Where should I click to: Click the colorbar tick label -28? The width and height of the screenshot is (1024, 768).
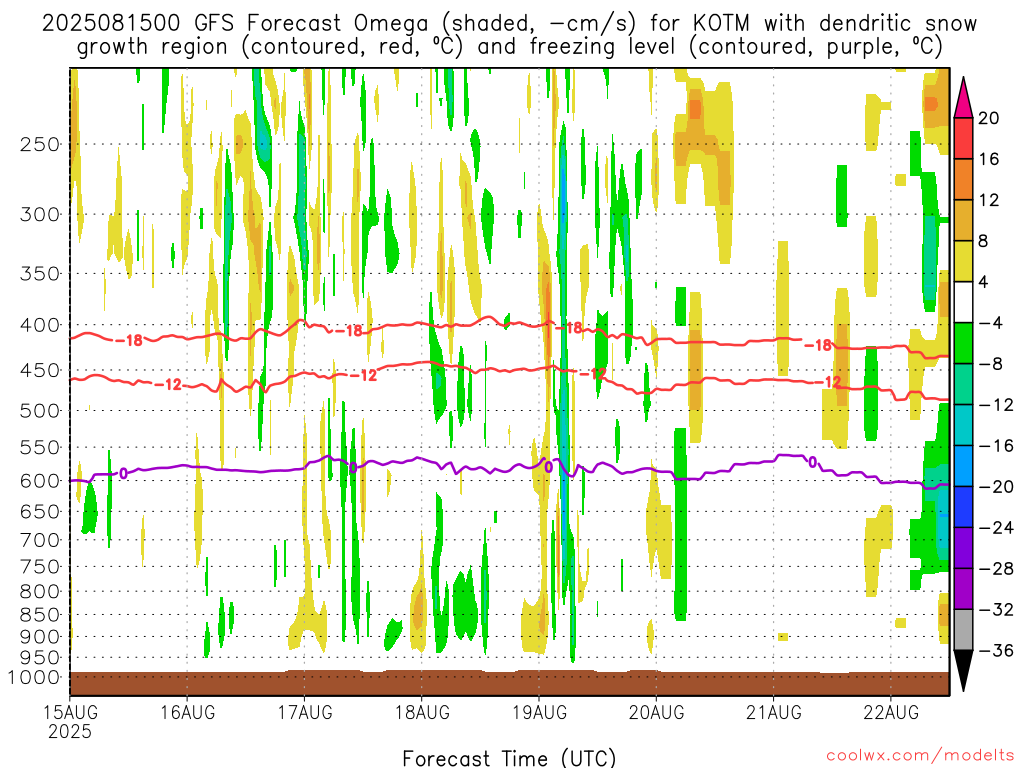point(996,569)
